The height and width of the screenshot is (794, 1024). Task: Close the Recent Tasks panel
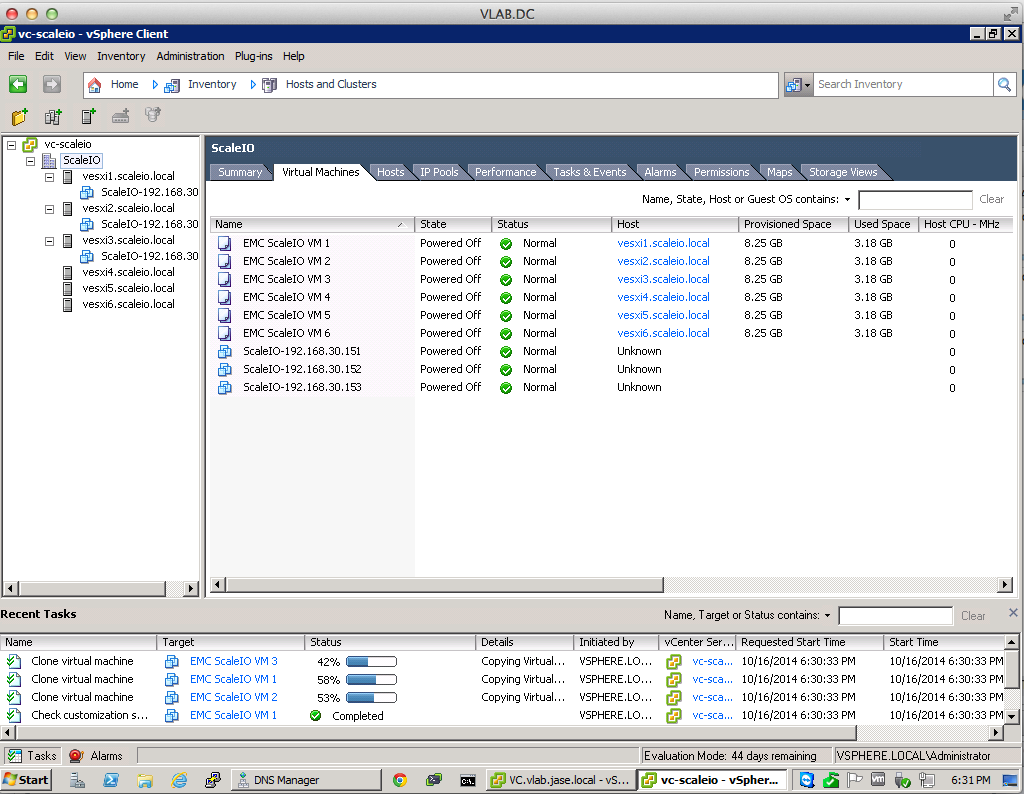(1013, 613)
